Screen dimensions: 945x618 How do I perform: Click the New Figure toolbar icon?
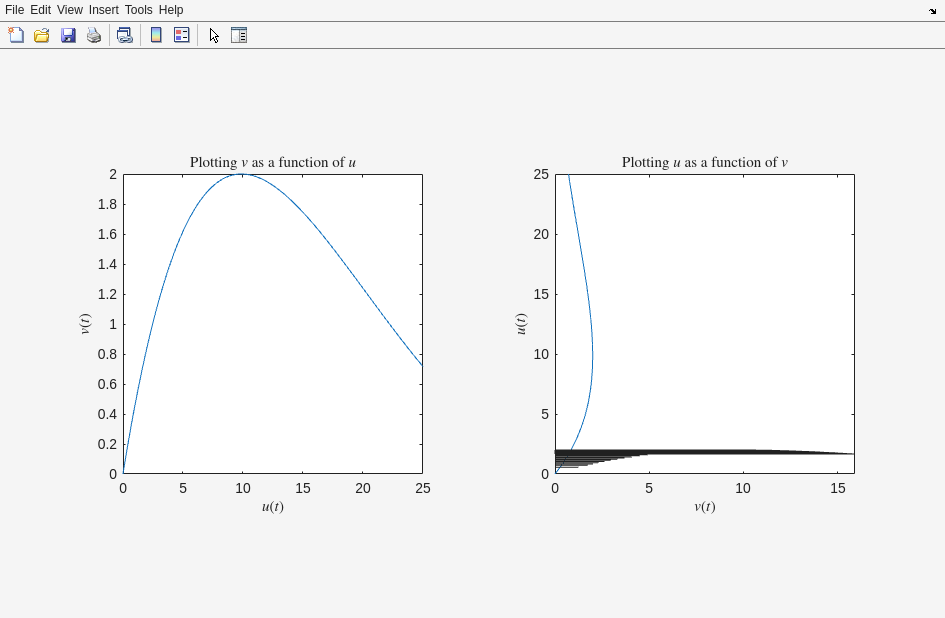pyautogui.click(x=16, y=35)
